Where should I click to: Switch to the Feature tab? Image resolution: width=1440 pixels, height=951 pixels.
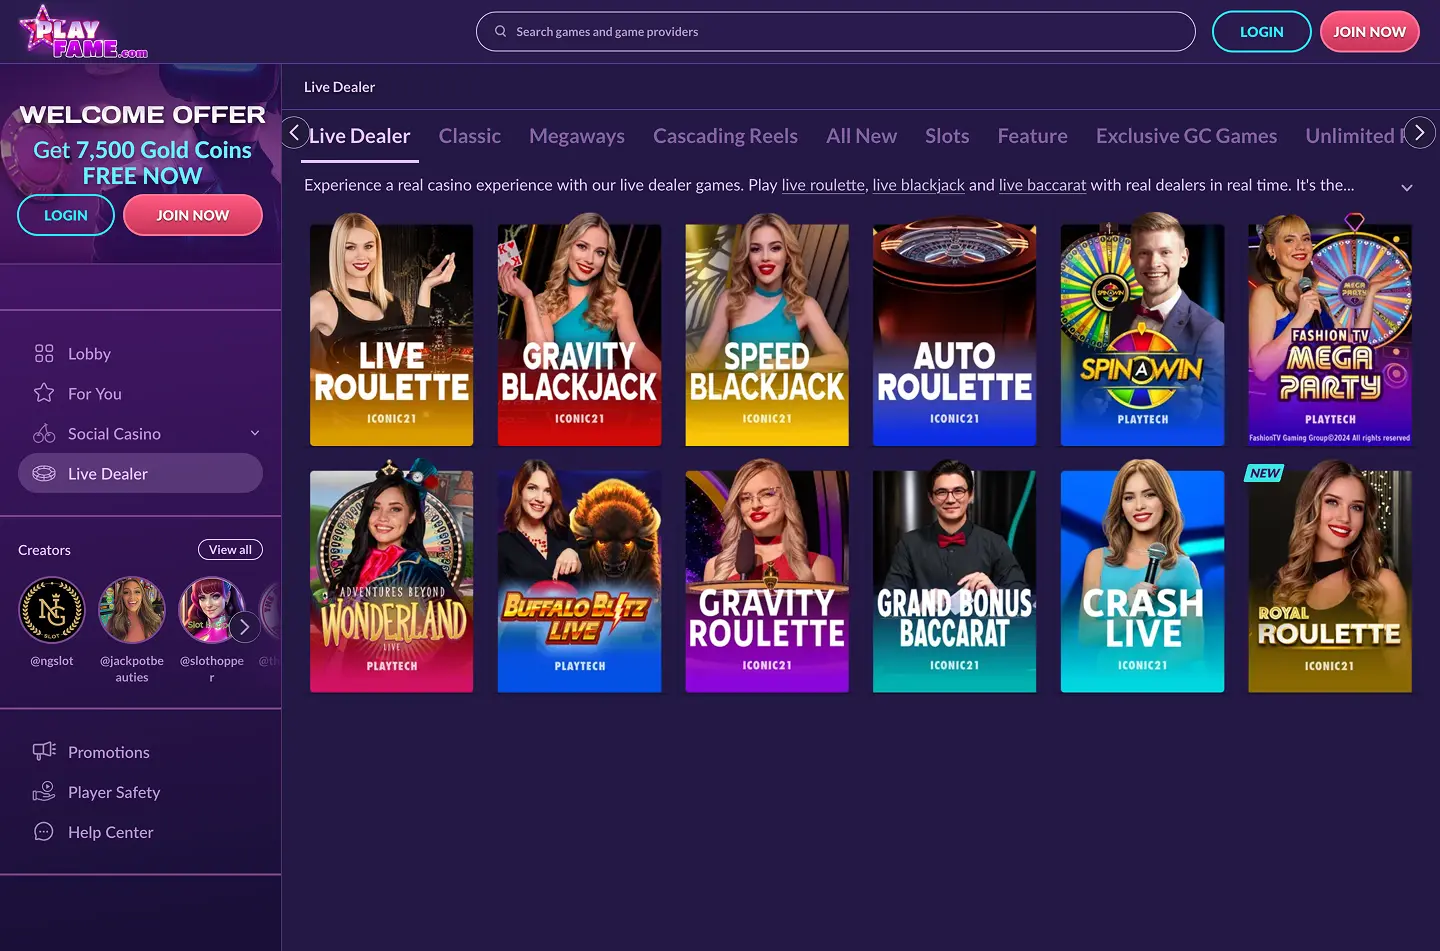[1032, 136]
